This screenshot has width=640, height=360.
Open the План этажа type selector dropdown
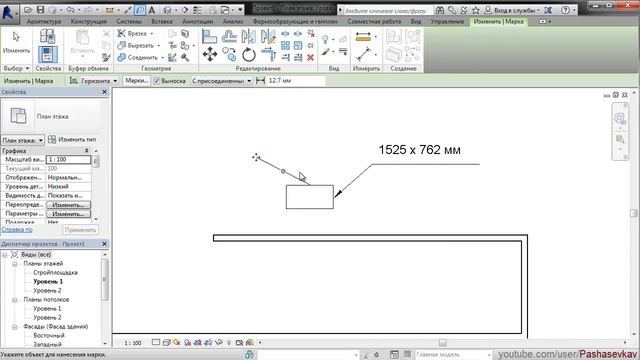(x=22, y=140)
